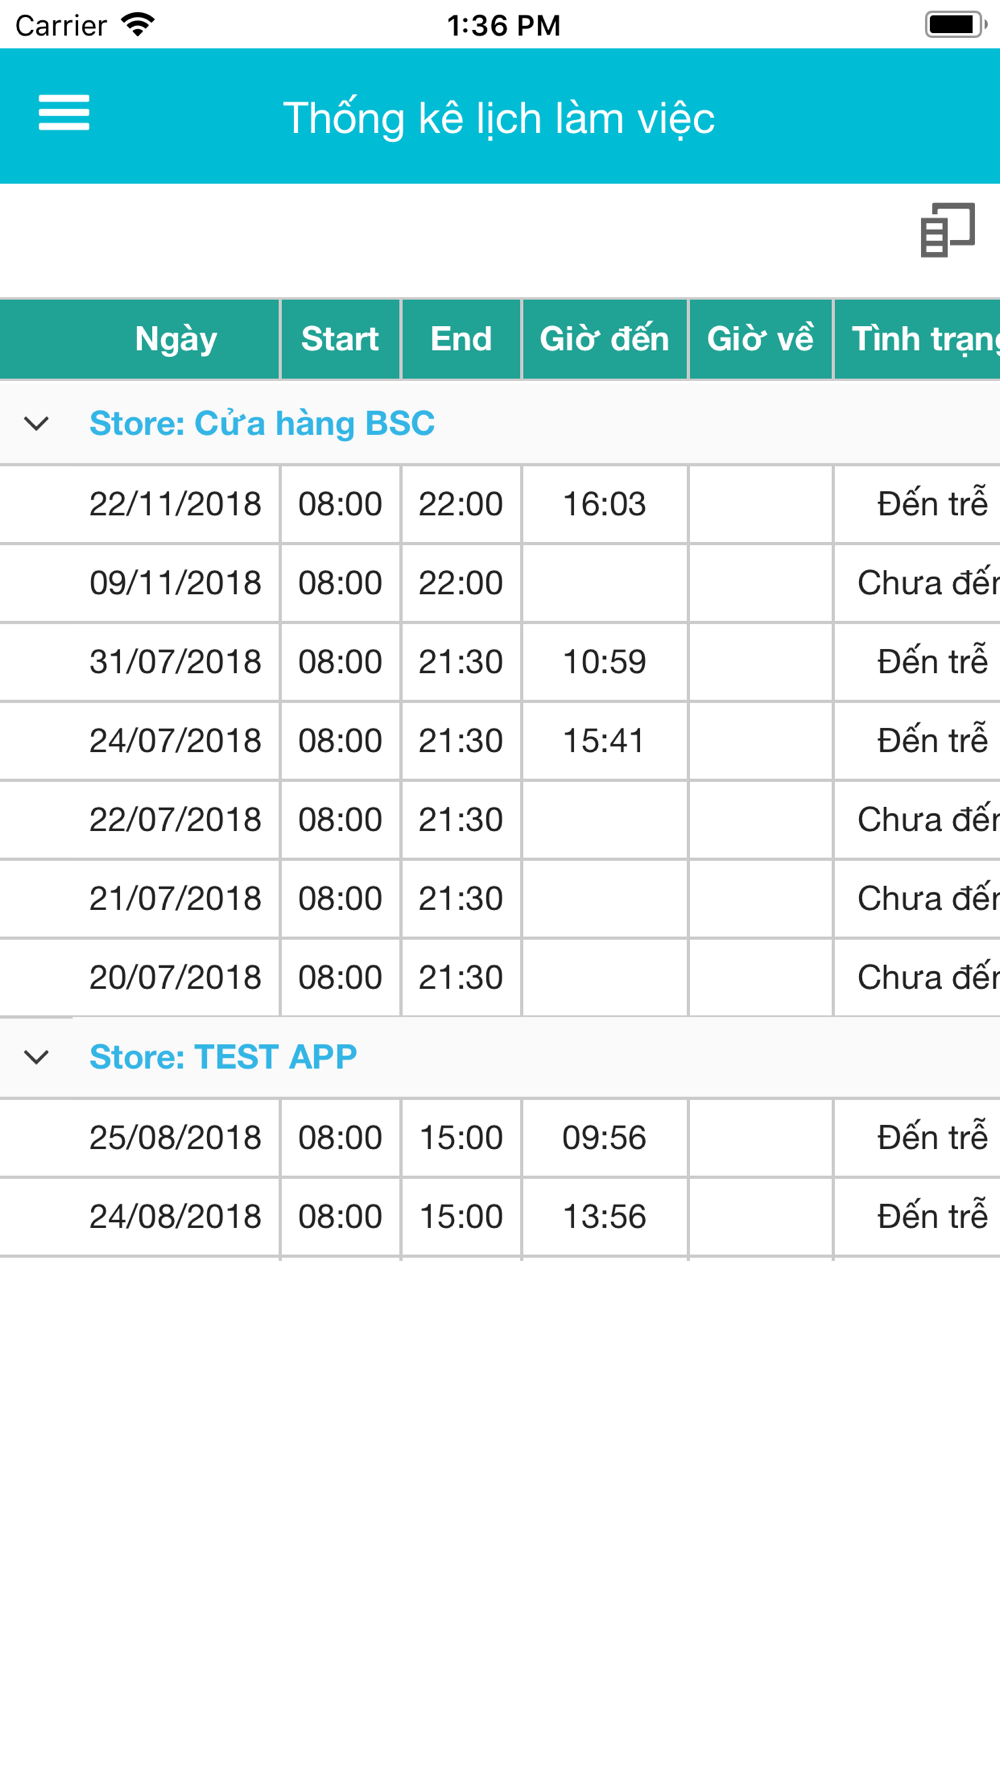Image resolution: width=1000 pixels, height=1778 pixels.
Task: Select the 25/08/2018 date row
Action: [175, 1138]
